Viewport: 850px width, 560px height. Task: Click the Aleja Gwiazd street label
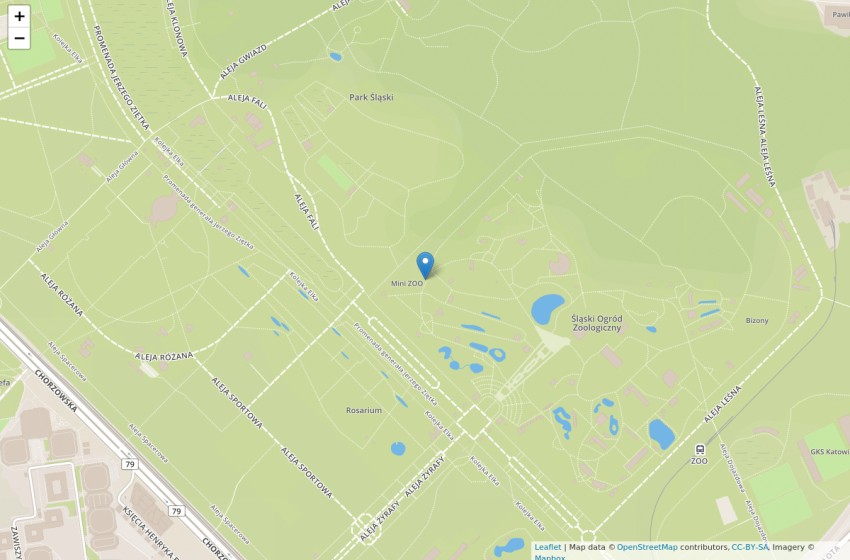click(243, 62)
